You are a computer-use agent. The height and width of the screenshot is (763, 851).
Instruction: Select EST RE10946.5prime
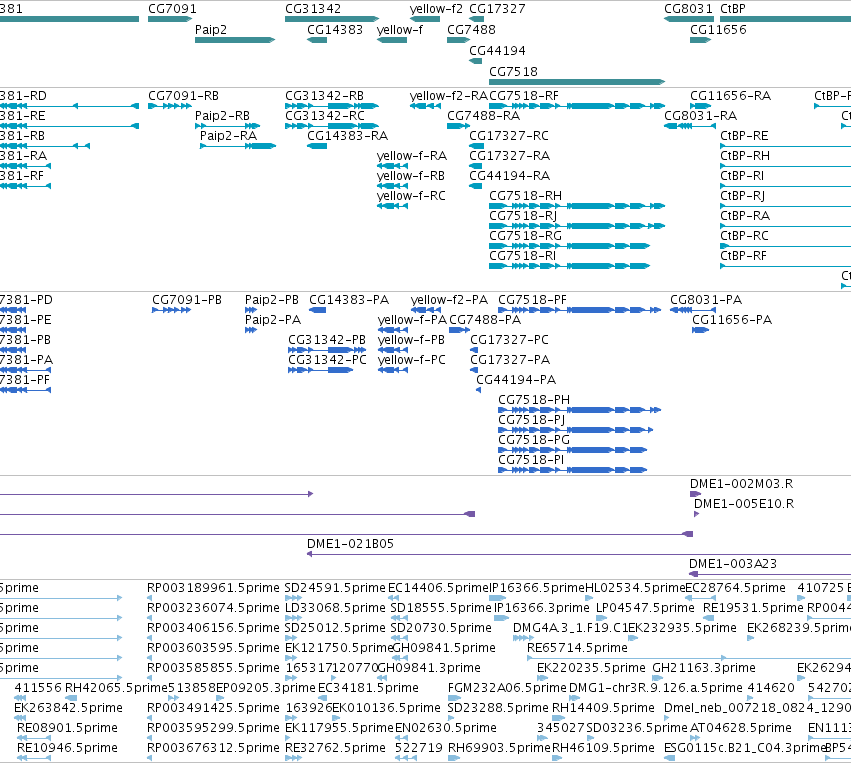(x=34, y=758)
